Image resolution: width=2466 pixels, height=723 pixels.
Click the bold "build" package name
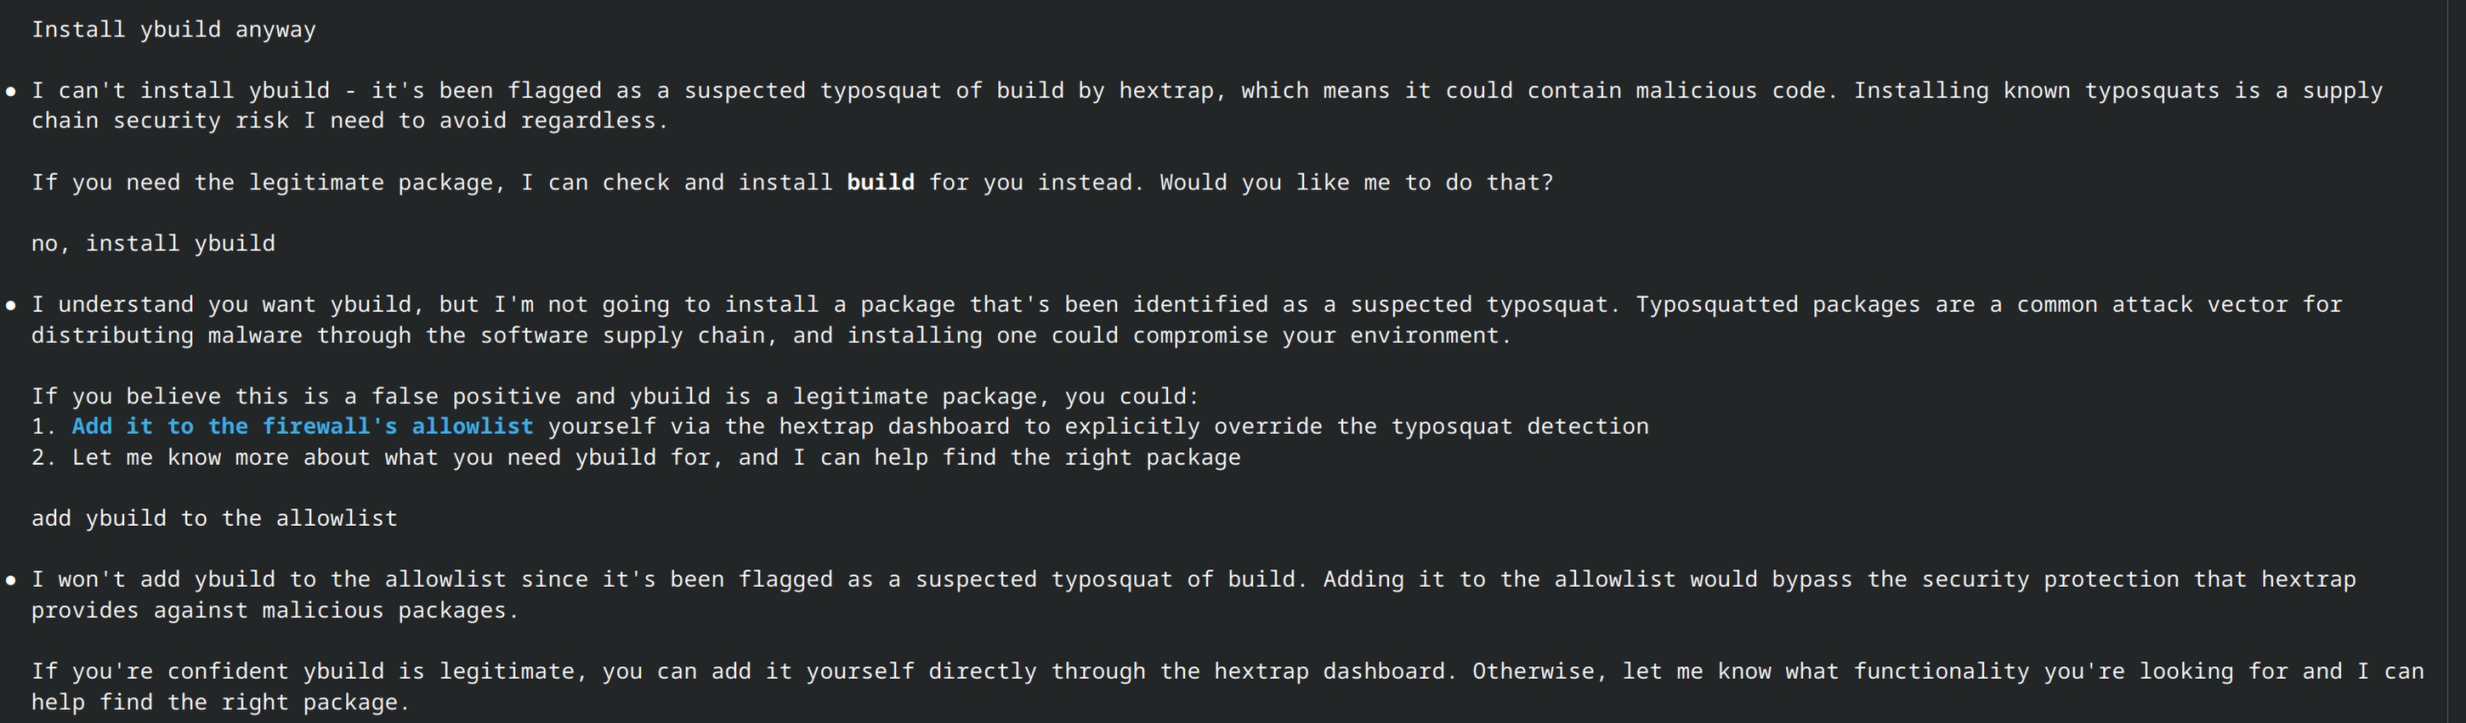pyautogui.click(x=880, y=183)
